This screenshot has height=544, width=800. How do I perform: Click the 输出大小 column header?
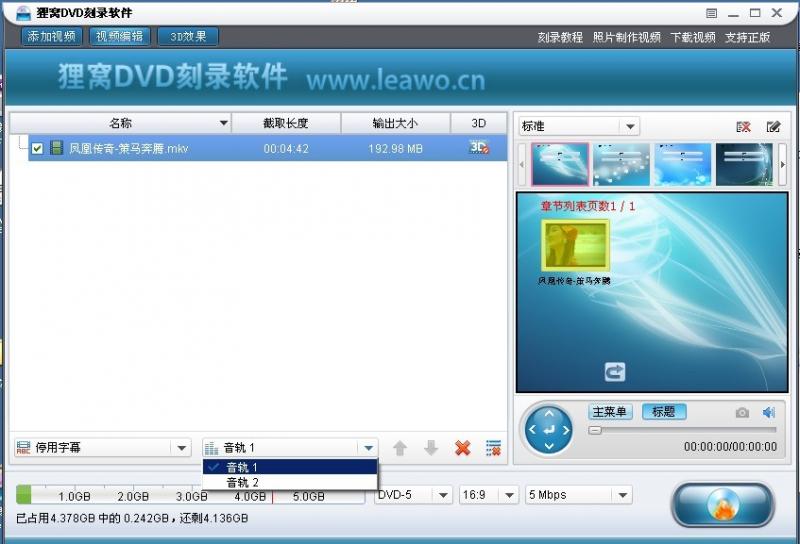pyautogui.click(x=395, y=123)
